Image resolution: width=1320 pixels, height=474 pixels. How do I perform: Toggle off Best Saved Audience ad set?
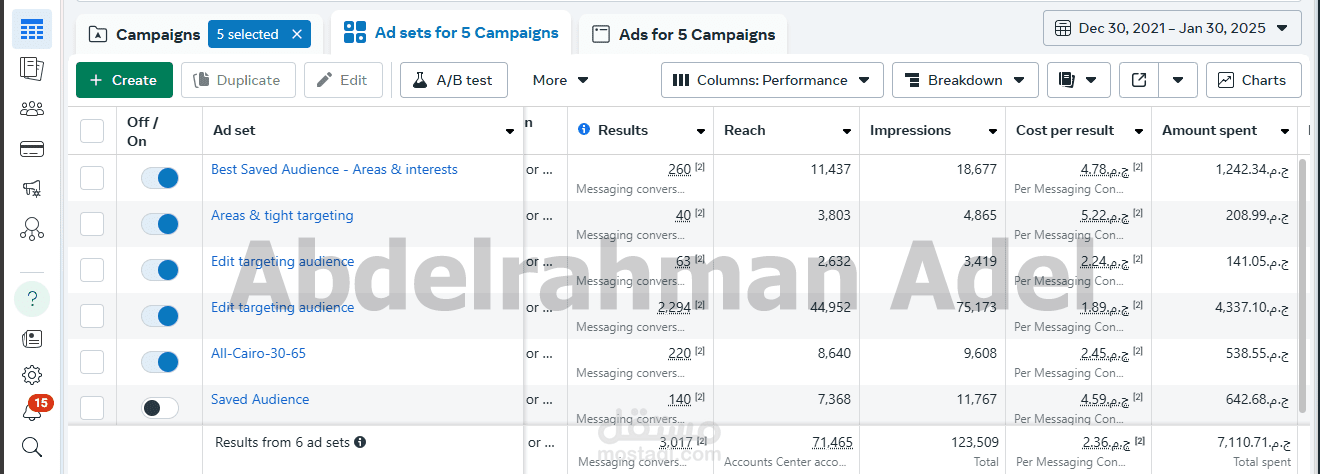point(160,178)
